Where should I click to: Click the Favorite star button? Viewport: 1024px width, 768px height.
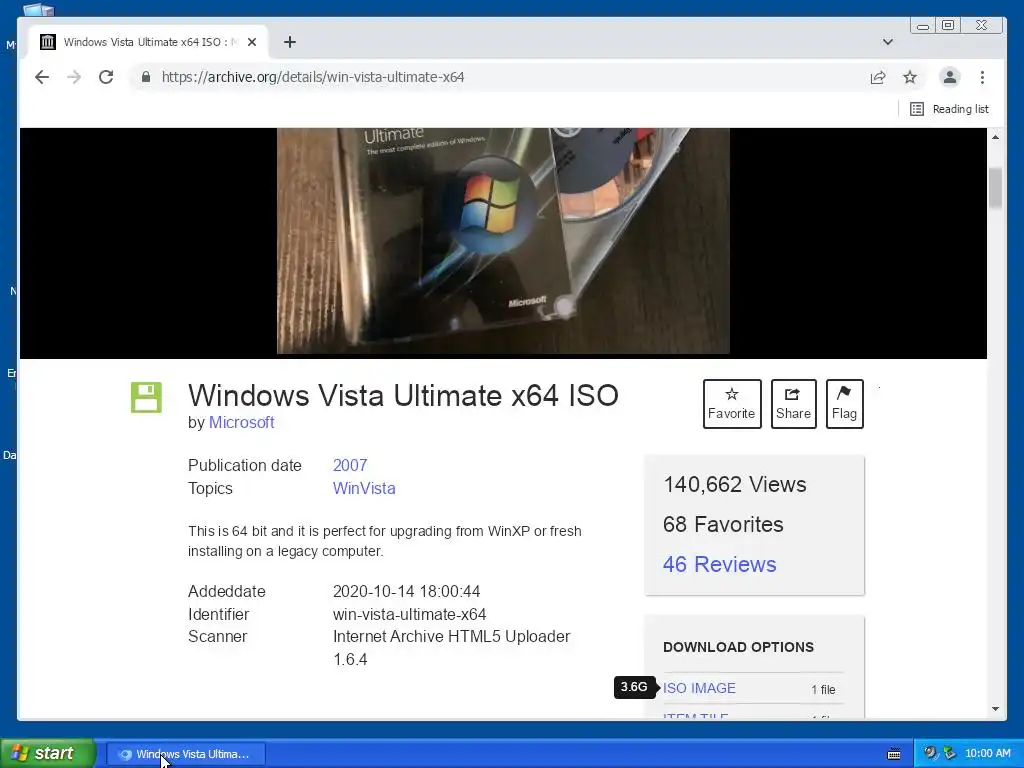[732, 404]
